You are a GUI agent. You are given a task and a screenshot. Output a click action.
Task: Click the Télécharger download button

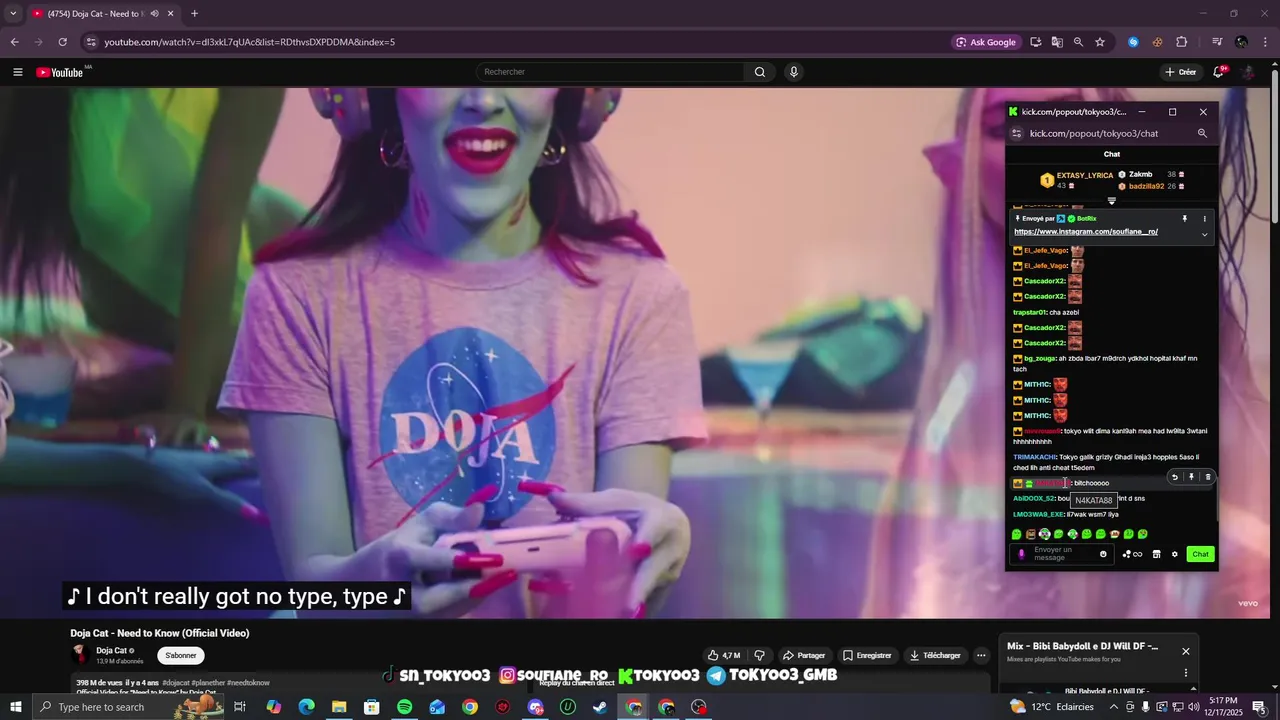pyautogui.click(x=935, y=656)
